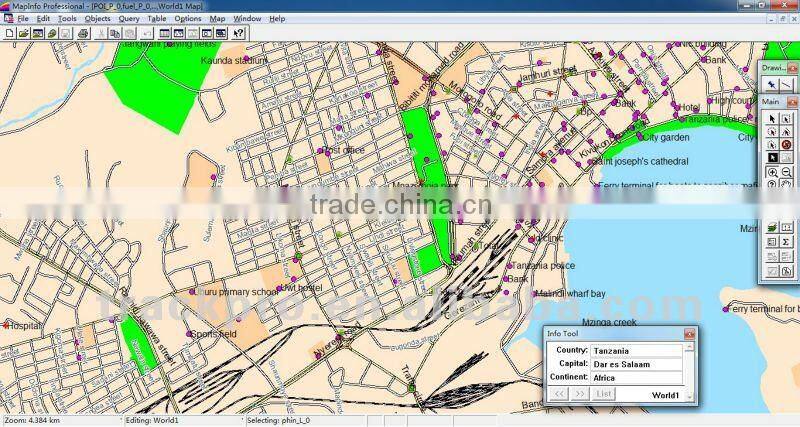Image resolution: width=800 pixels, height=427 pixels.
Task: Click the Continent field showing Africa
Action: 636,378
